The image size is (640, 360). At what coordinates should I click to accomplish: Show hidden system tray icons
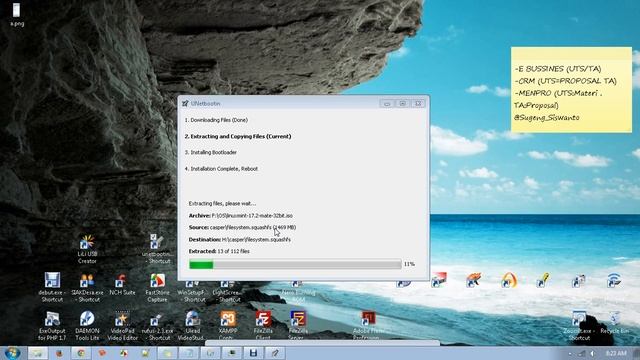pos(570,353)
